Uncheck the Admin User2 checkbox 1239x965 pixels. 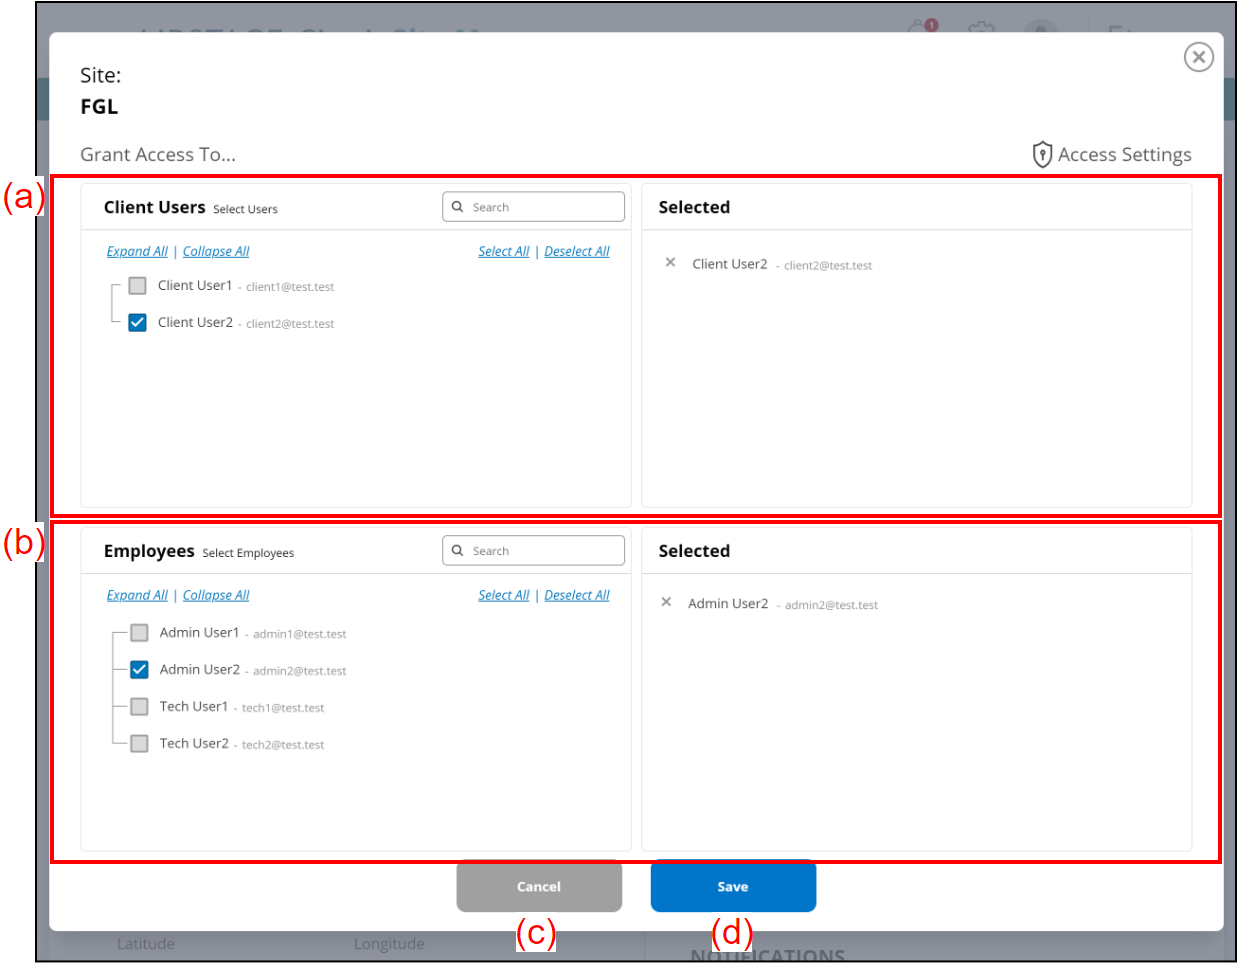click(140, 670)
